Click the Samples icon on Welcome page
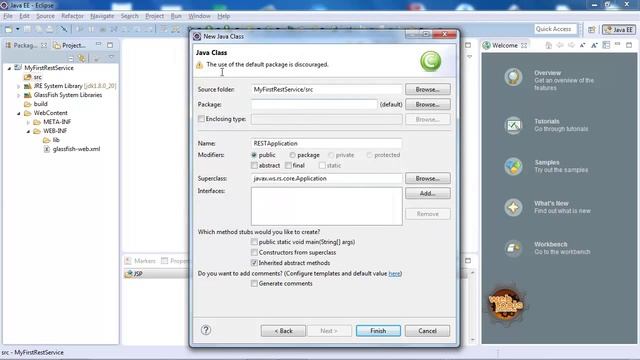Viewport: 640px width, 360px height. pyautogui.click(x=513, y=166)
